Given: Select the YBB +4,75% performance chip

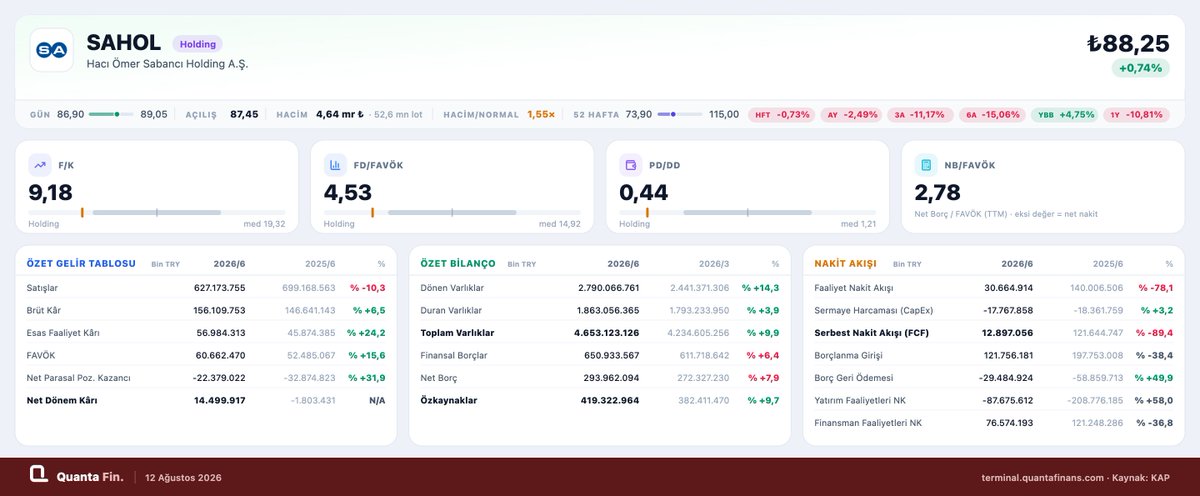Looking at the screenshot, I should pyautogui.click(x=1065, y=114).
